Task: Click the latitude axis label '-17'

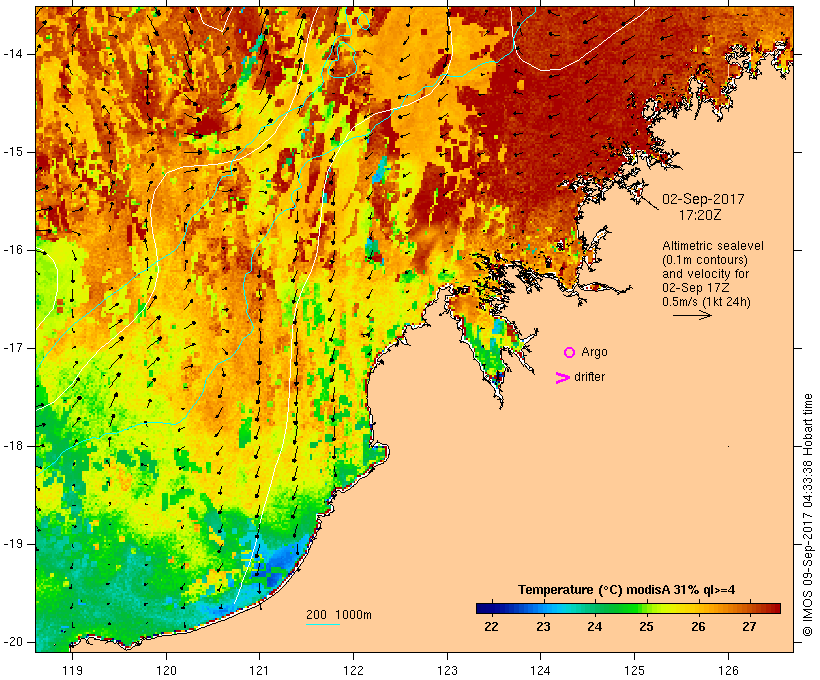Action: [13, 348]
